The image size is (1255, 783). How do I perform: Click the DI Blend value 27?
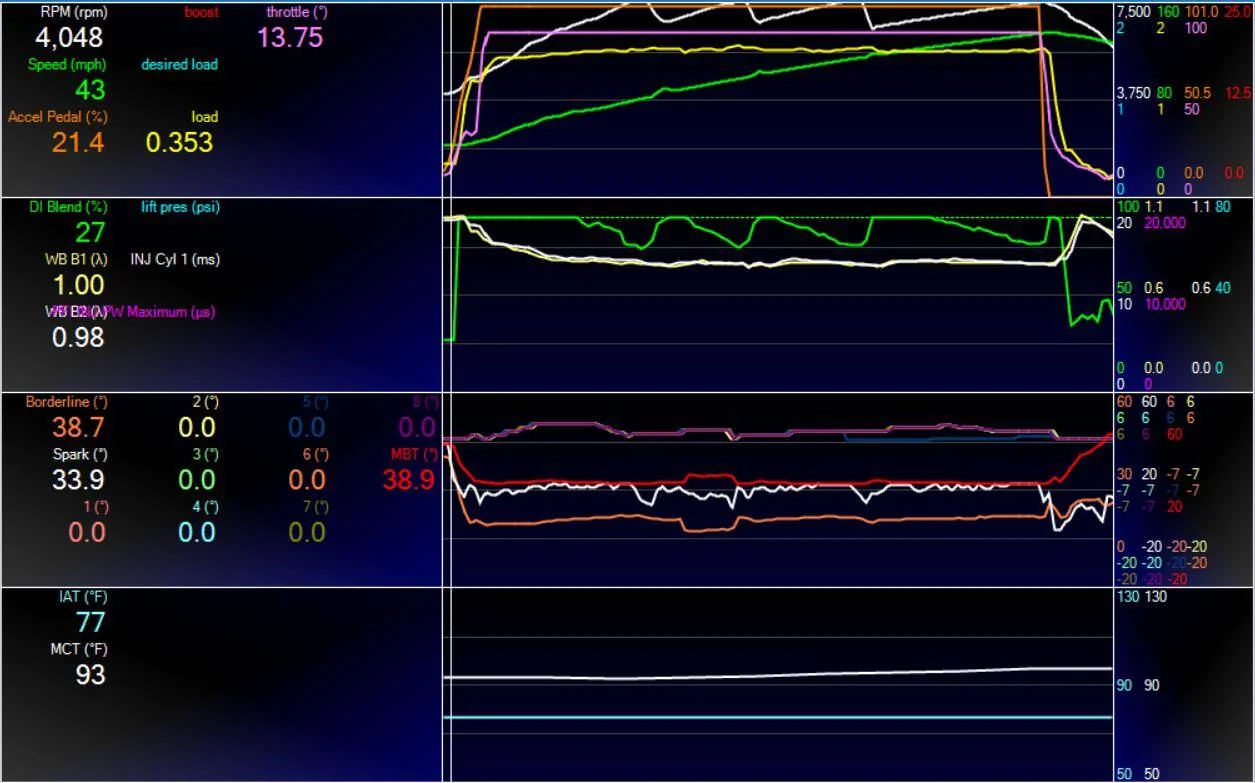[x=91, y=233]
